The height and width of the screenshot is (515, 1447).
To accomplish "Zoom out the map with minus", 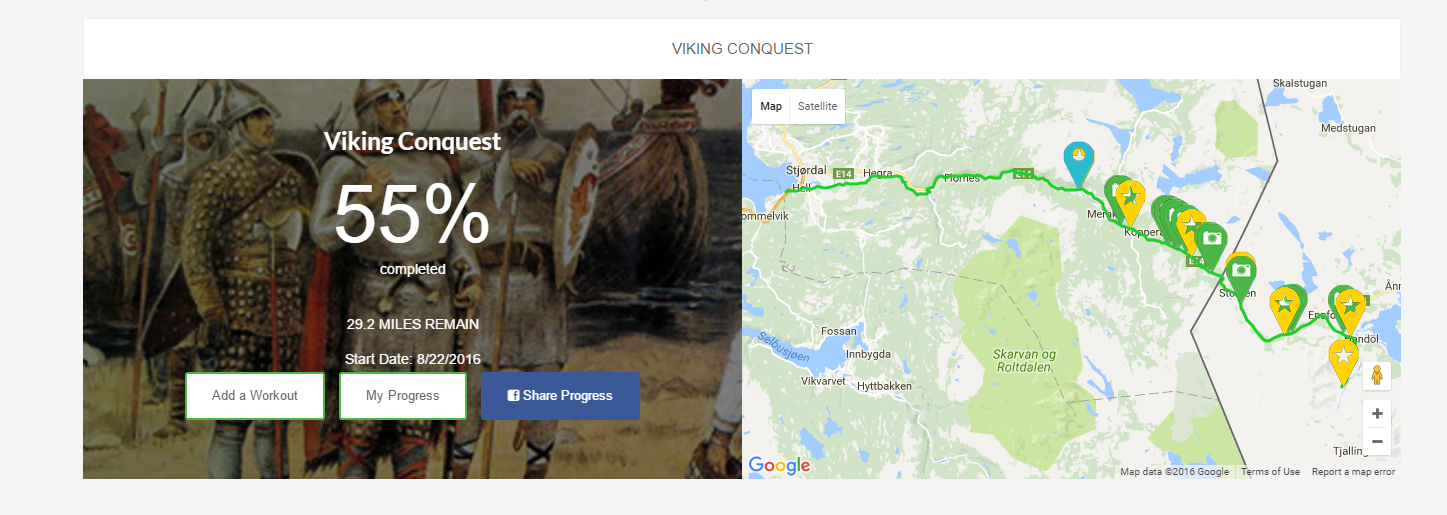I will (1377, 441).
